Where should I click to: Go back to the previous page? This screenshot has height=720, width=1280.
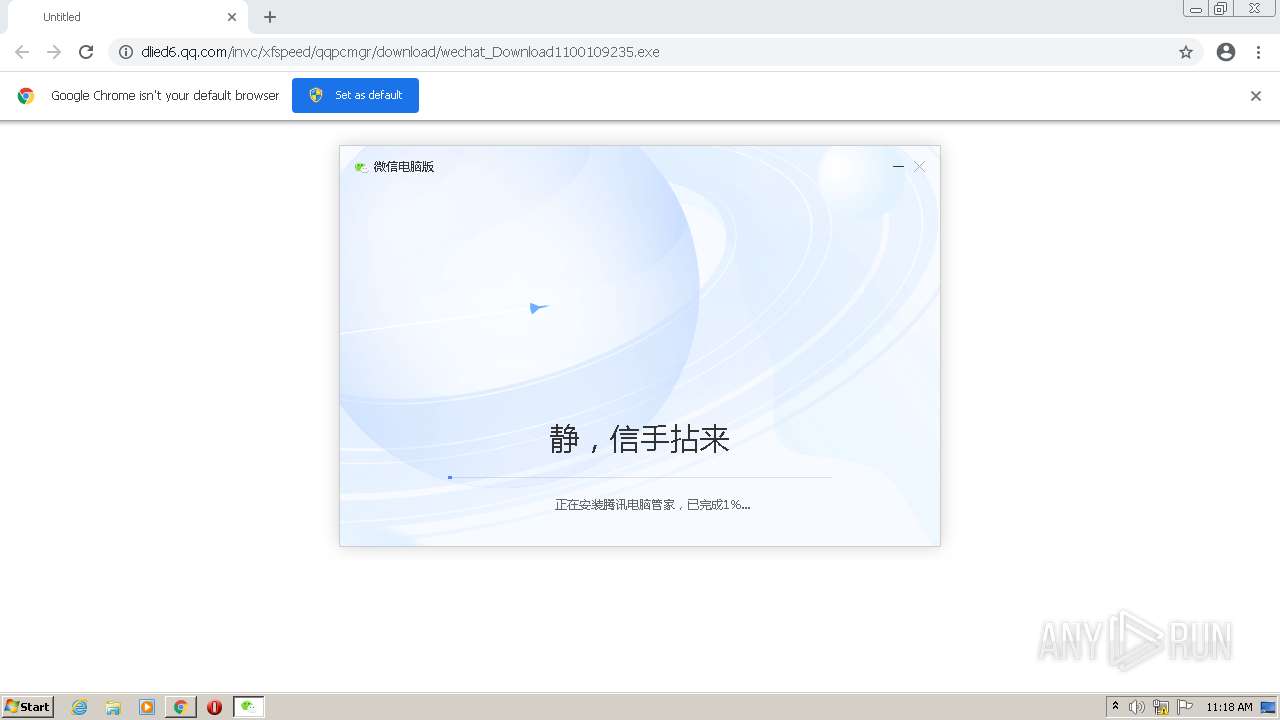point(22,52)
